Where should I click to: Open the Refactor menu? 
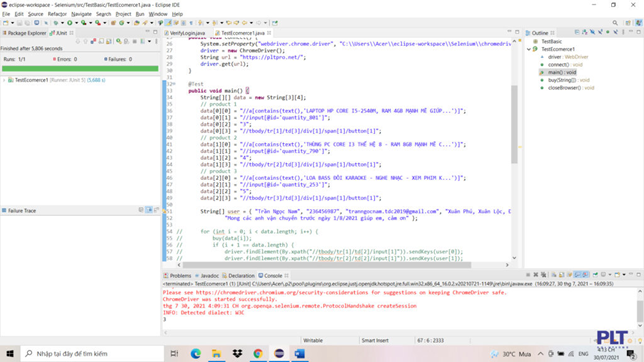coord(57,14)
